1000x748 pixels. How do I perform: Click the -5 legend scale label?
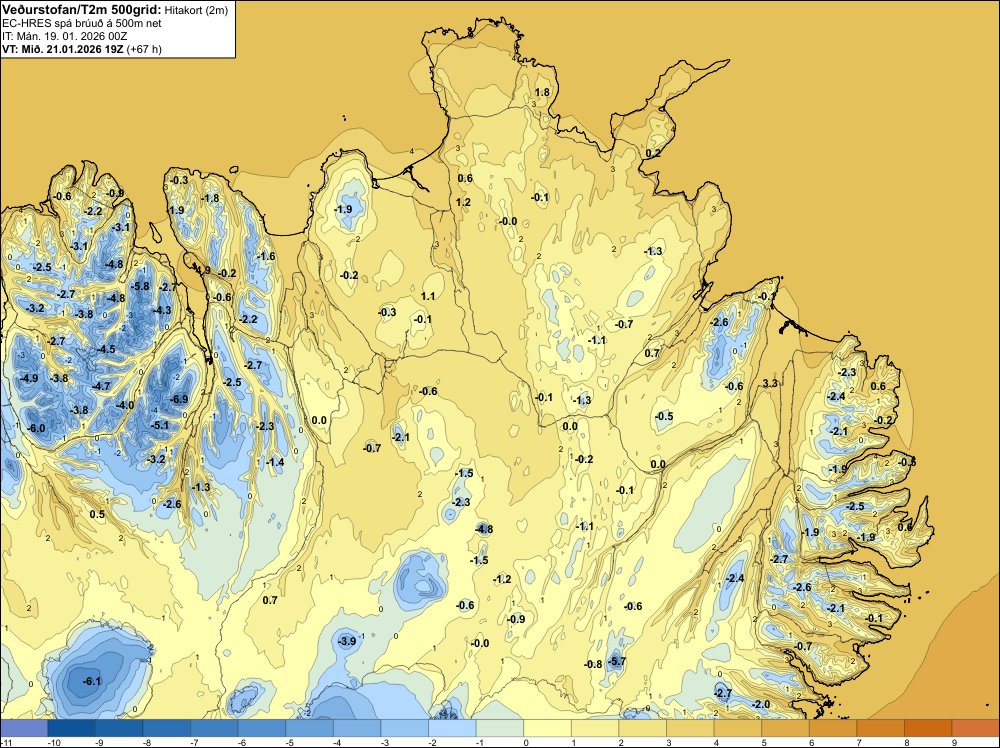click(289, 742)
